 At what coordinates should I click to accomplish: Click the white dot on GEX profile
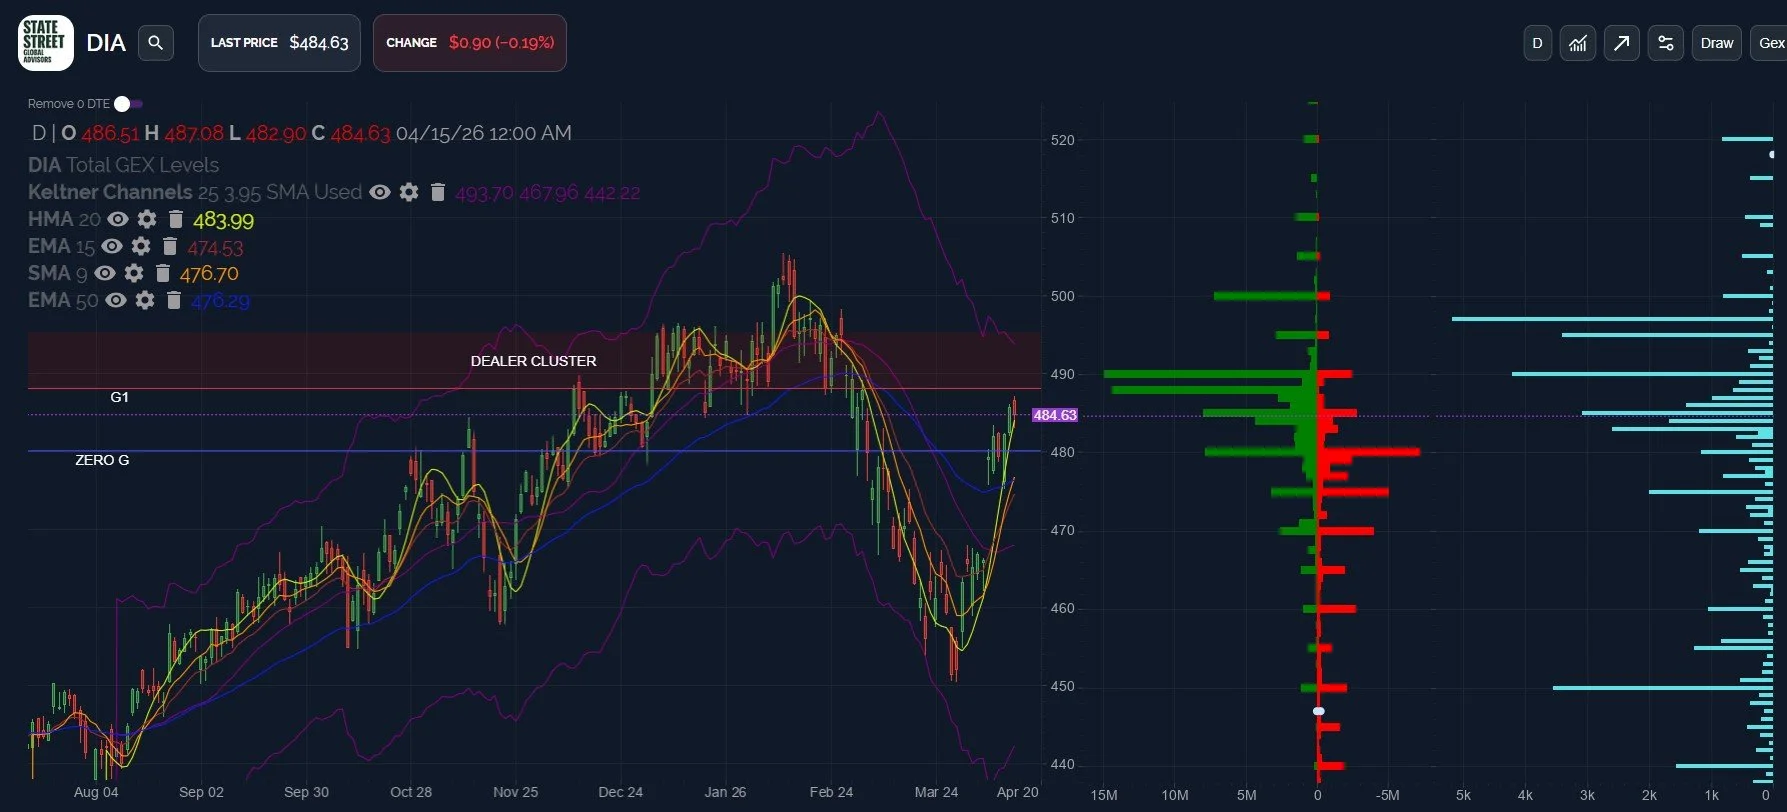click(1318, 711)
